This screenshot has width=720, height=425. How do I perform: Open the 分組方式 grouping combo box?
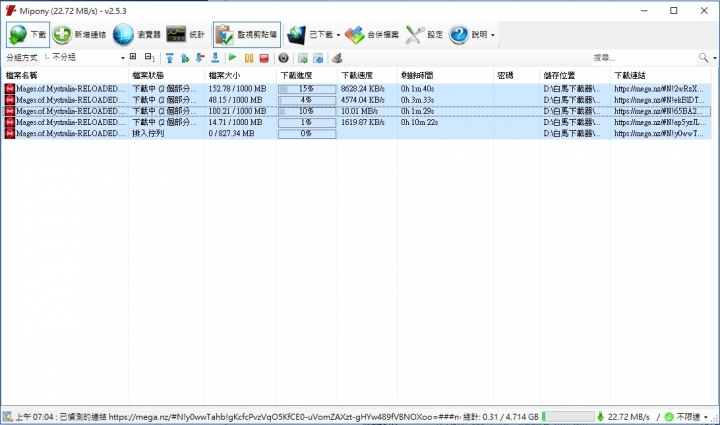click(x=84, y=57)
